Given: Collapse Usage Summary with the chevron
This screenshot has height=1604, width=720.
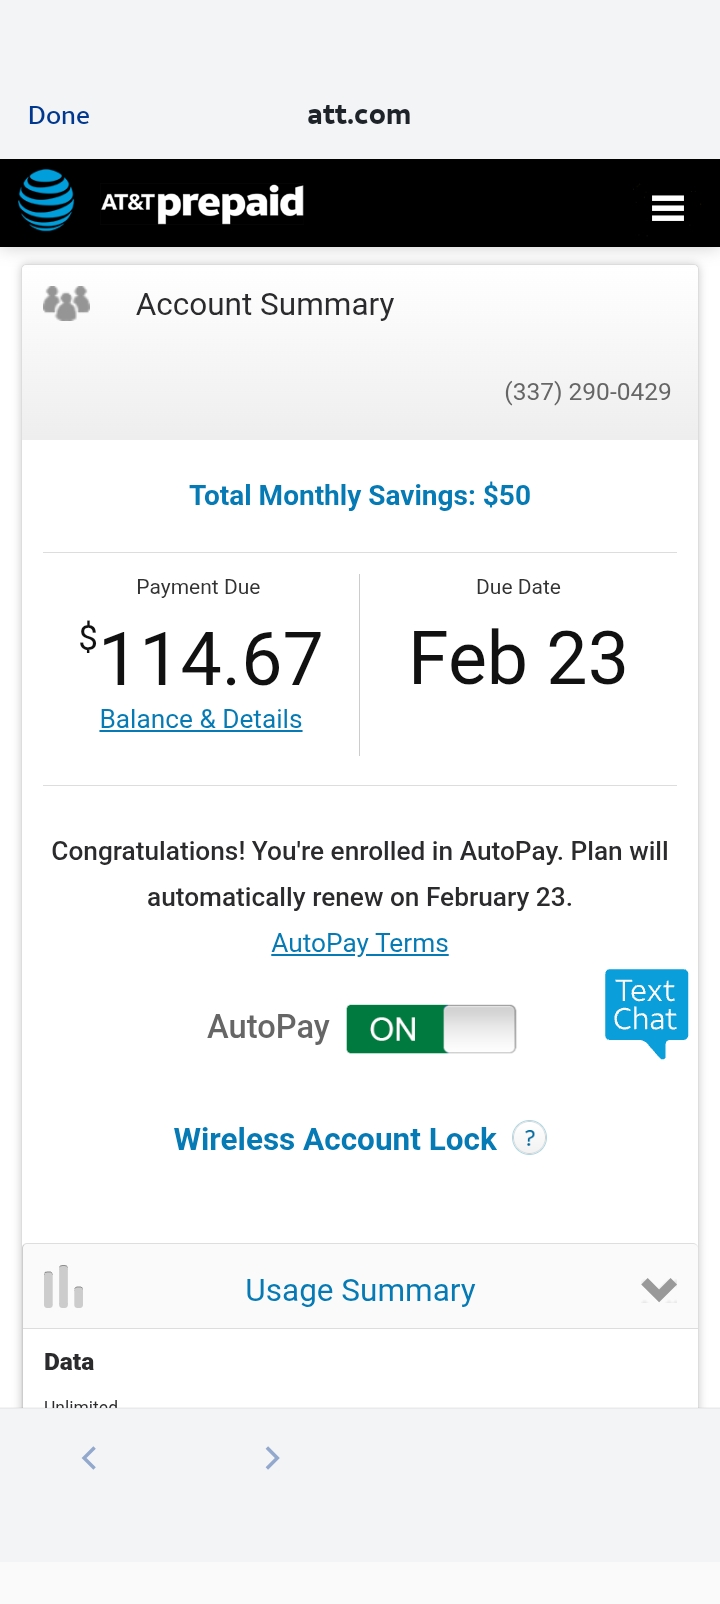Looking at the screenshot, I should point(658,1289).
